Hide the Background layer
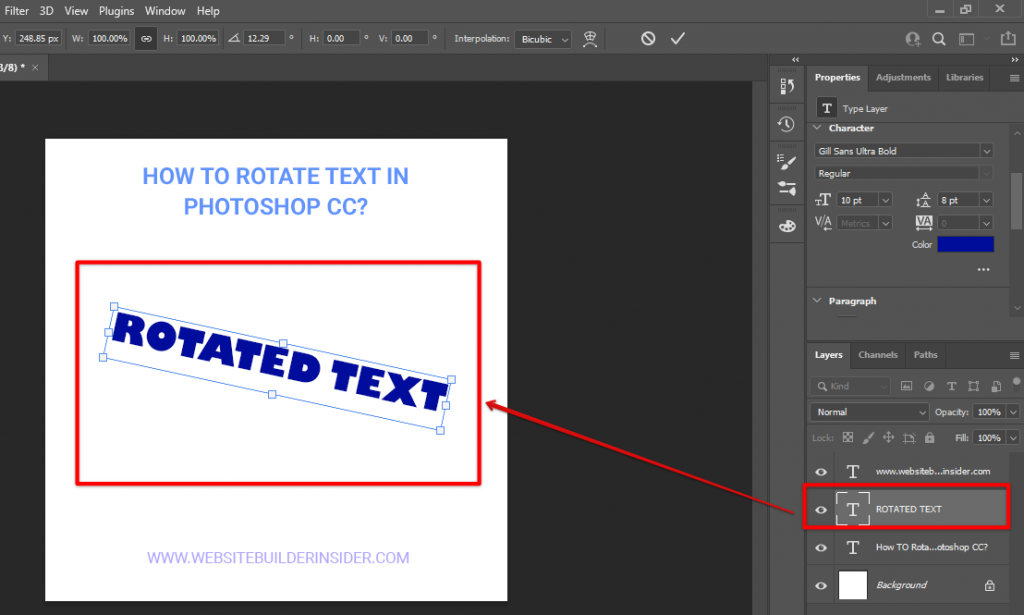The width and height of the screenshot is (1024, 615). 820,585
